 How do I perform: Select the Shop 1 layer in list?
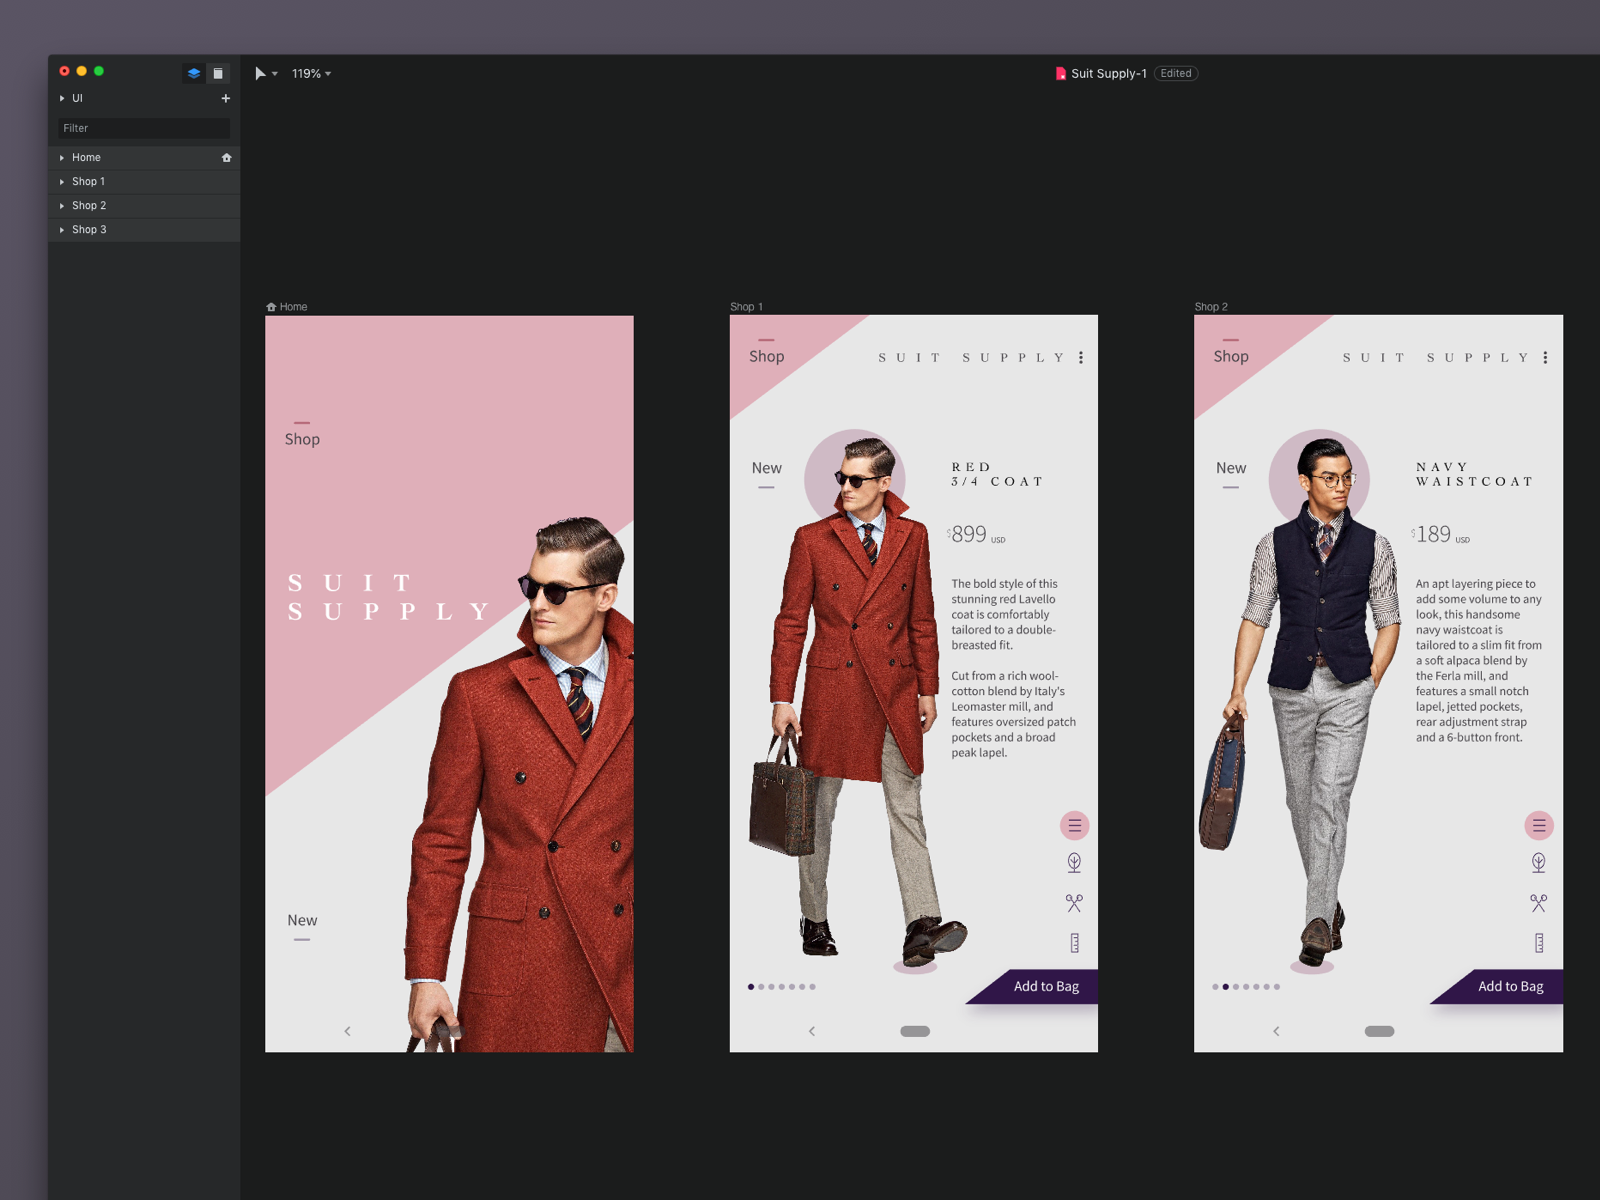click(x=144, y=182)
